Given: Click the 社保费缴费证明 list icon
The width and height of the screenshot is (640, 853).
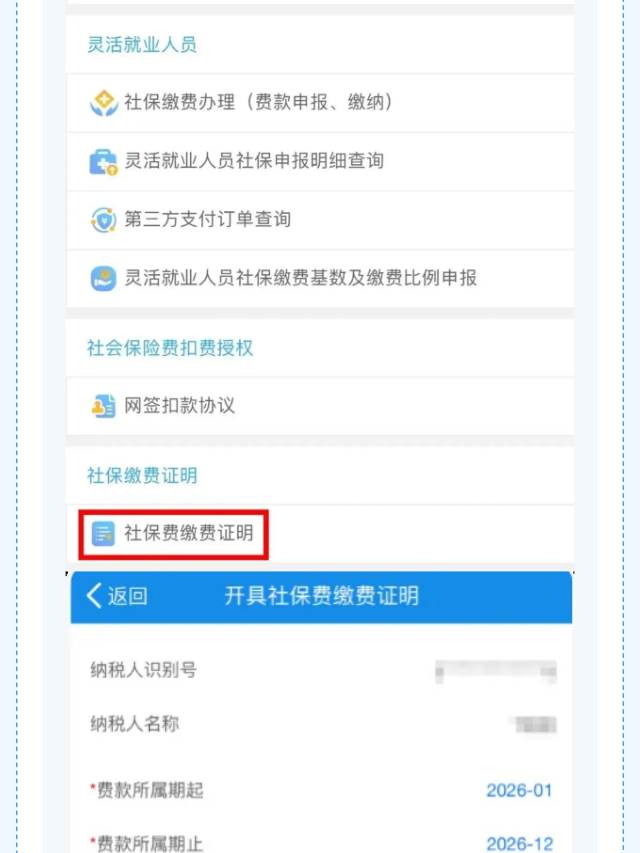Looking at the screenshot, I should [103, 534].
